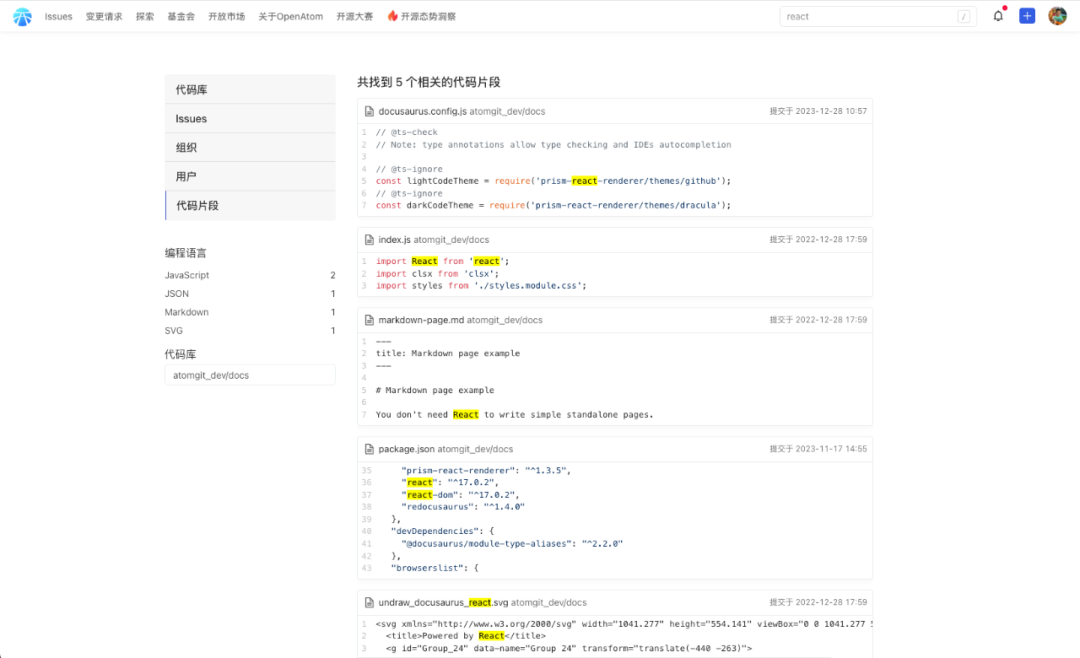Open atomgit_dev/docs repo beside index.js
The image size is (1080, 658).
(451, 240)
